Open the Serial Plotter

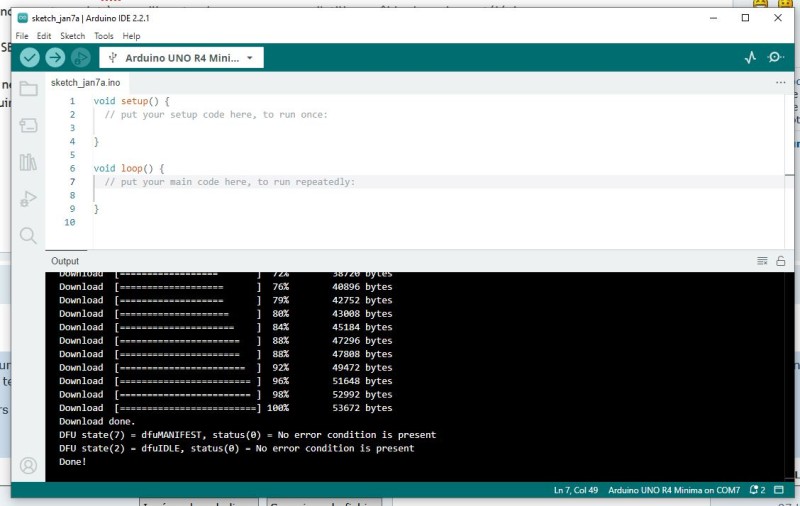750,57
